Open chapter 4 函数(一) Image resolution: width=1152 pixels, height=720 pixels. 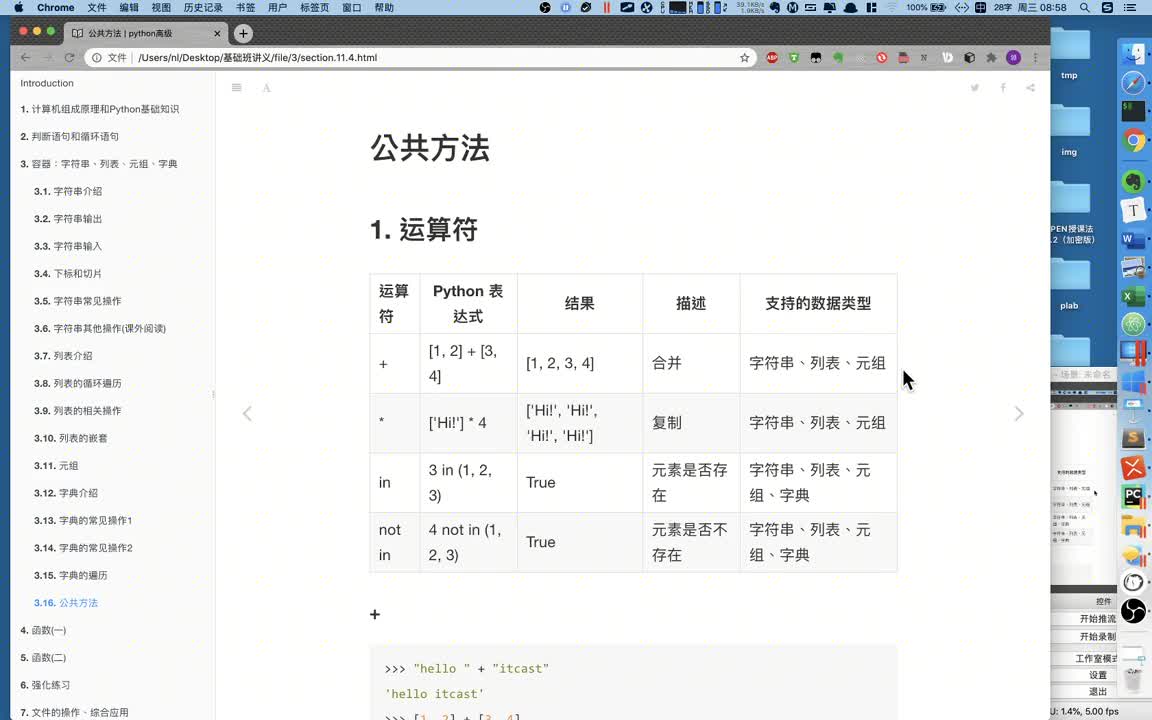43,630
